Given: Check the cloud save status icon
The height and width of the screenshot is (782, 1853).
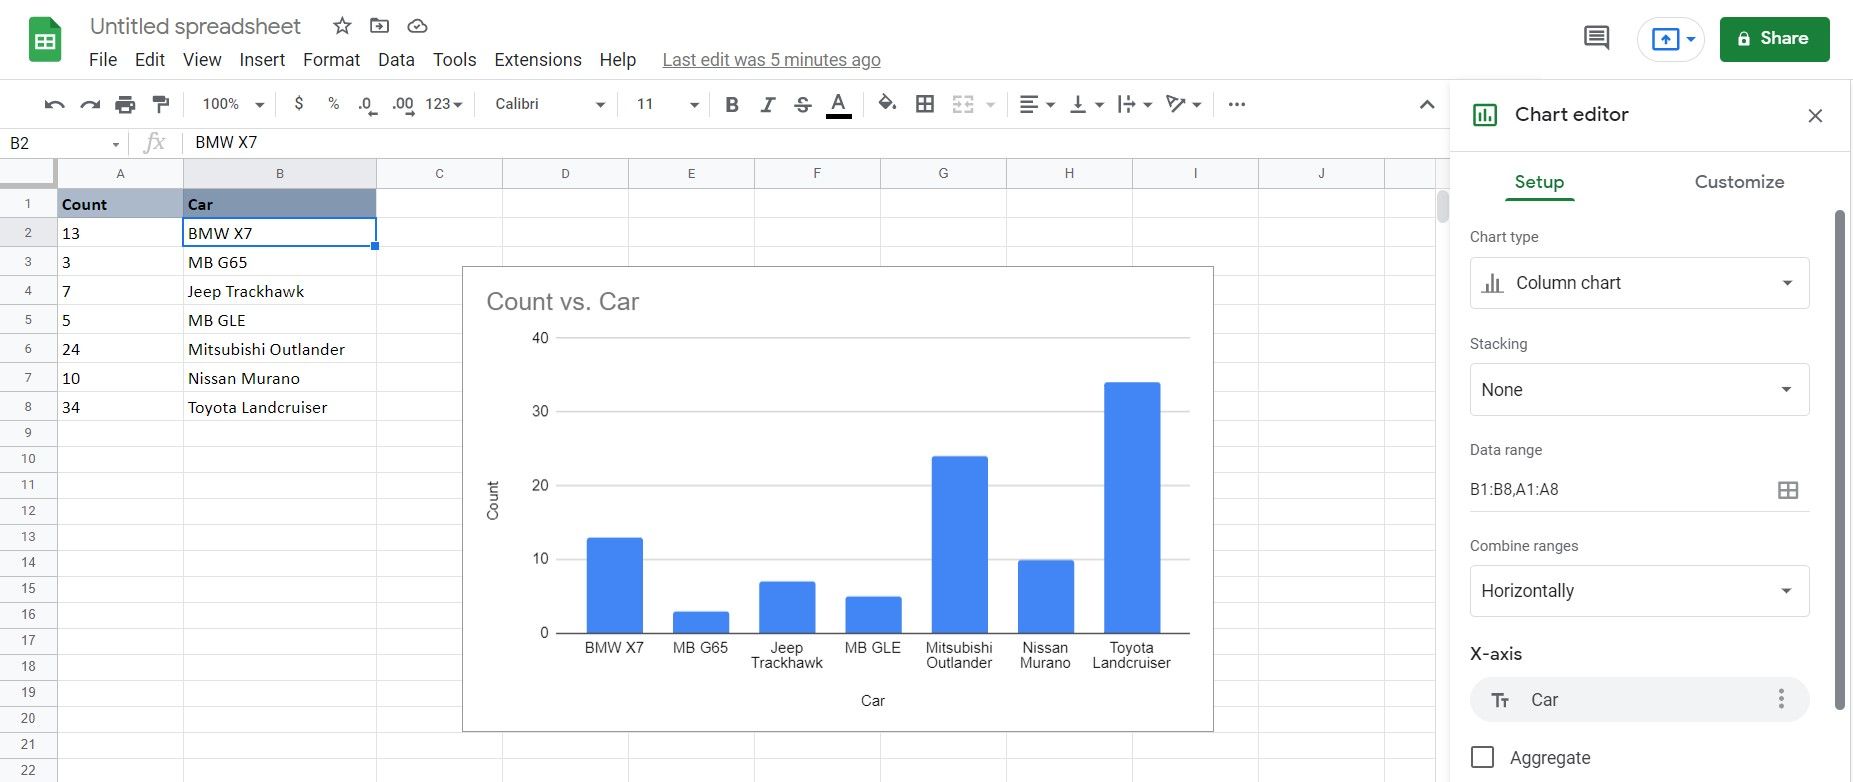Looking at the screenshot, I should point(417,26).
